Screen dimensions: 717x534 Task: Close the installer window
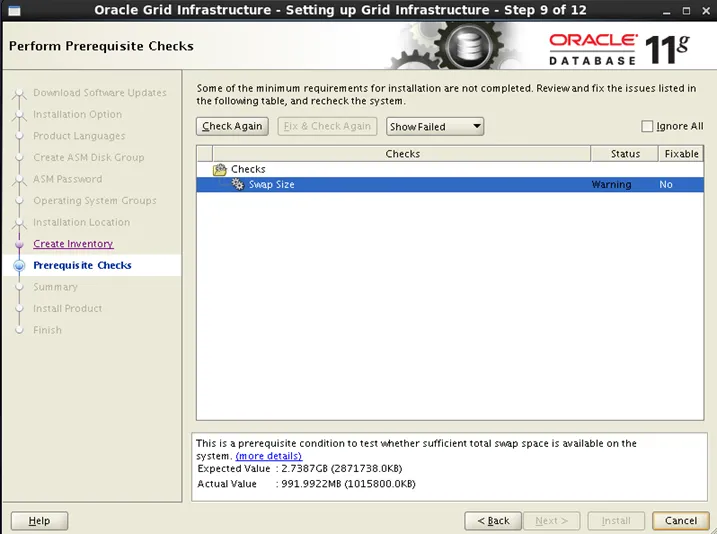click(x=706, y=11)
